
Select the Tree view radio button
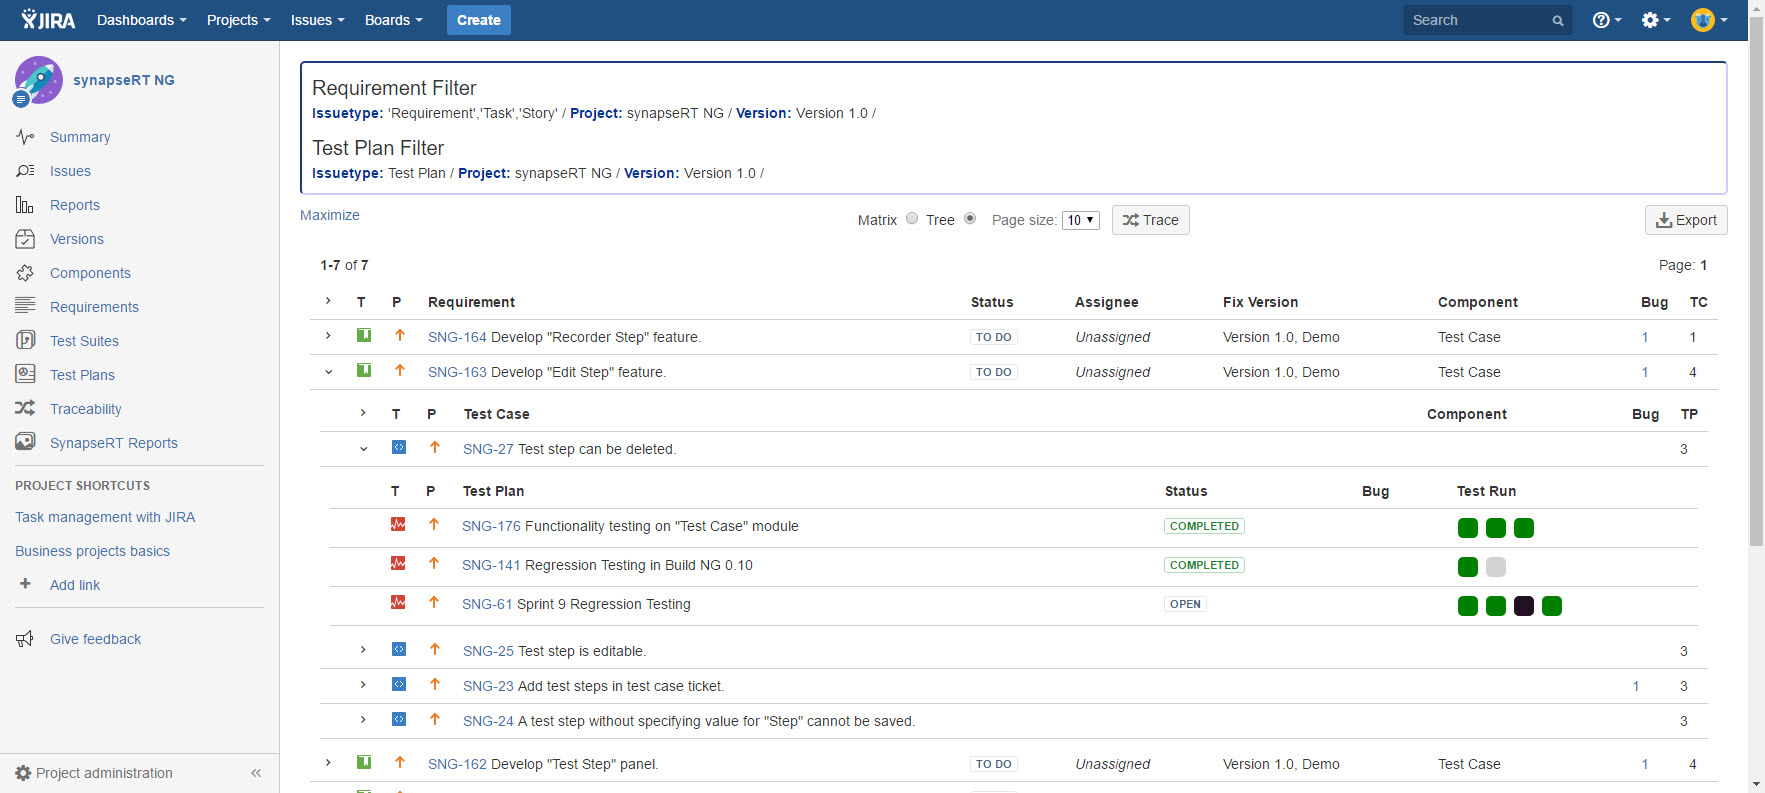(970, 219)
